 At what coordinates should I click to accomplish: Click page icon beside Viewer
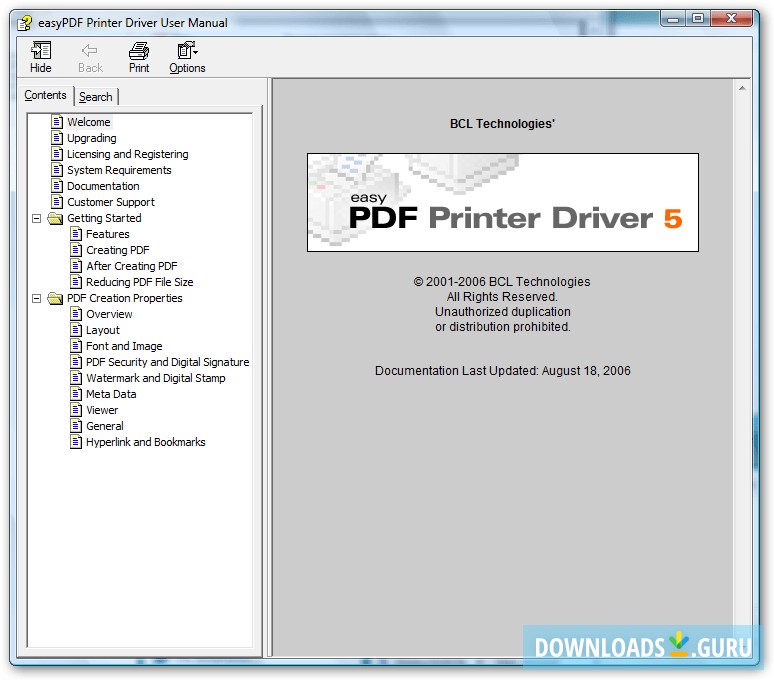[x=76, y=410]
